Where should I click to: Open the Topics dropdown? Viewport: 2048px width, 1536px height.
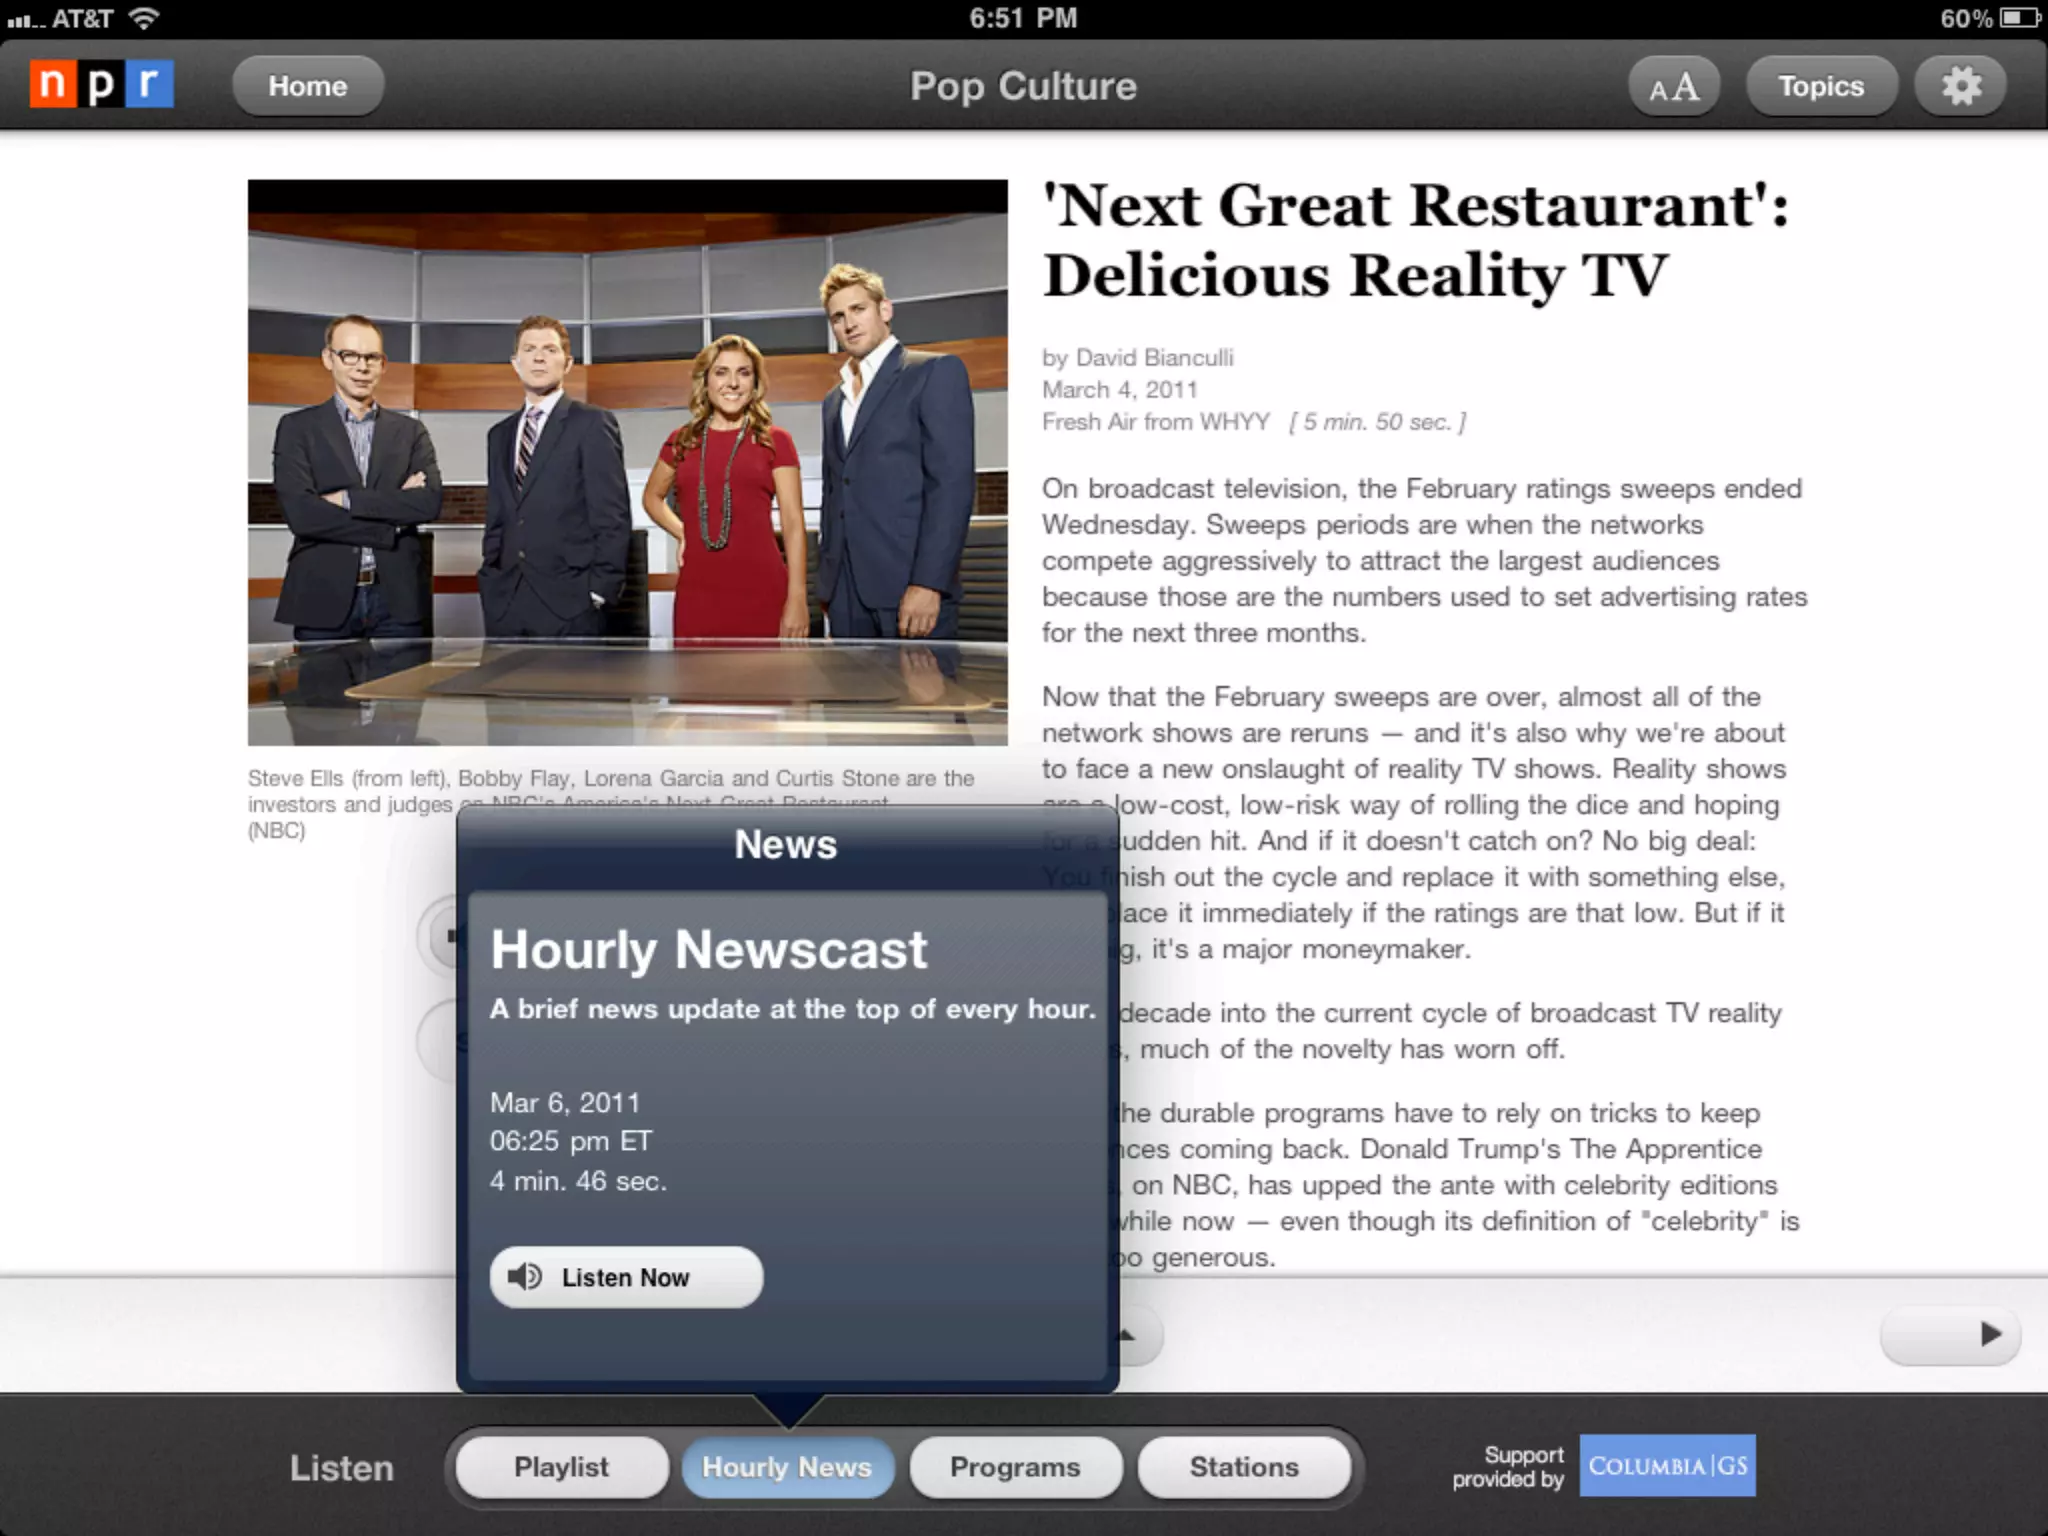[1820, 86]
